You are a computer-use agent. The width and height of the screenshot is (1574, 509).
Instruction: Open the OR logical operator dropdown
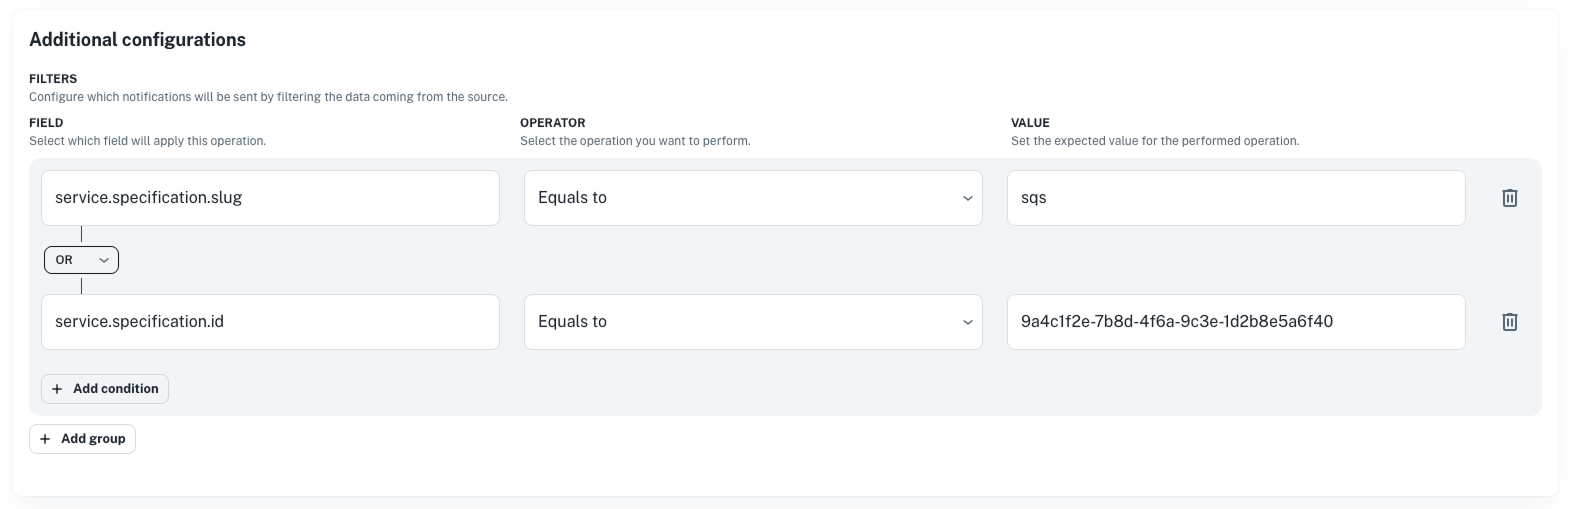coord(81,260)
